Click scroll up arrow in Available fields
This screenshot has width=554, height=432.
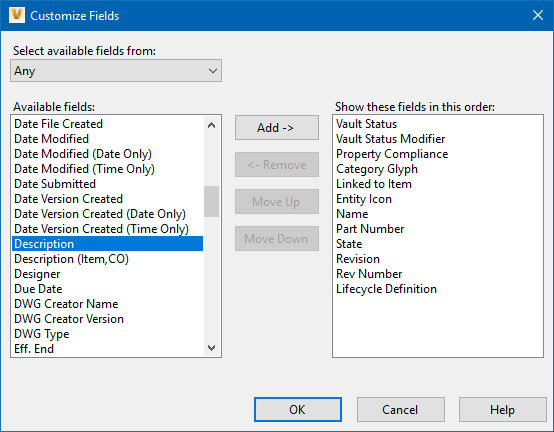coord(211,125)
